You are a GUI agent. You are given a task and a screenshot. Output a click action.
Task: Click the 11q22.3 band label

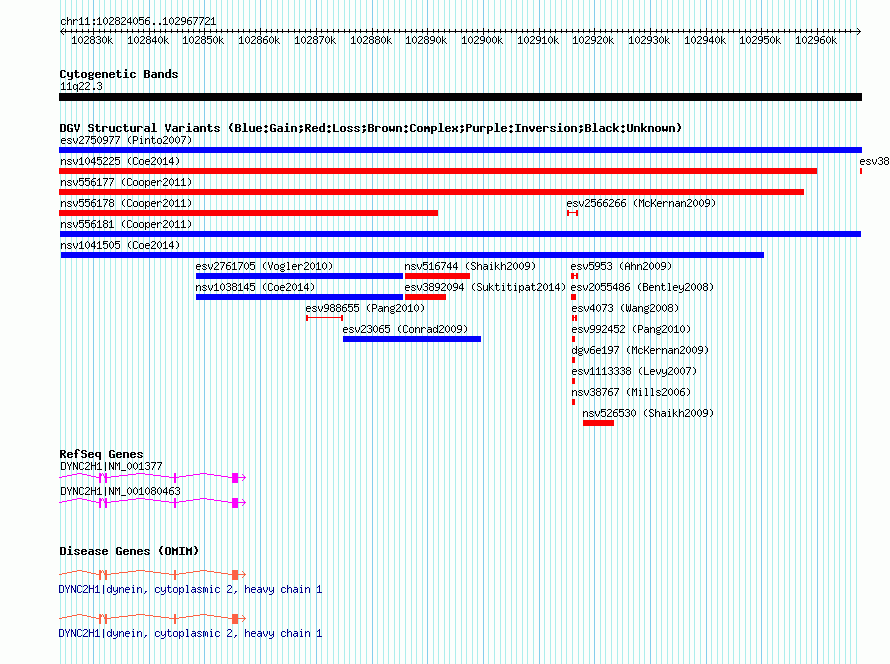pos(81,87)
